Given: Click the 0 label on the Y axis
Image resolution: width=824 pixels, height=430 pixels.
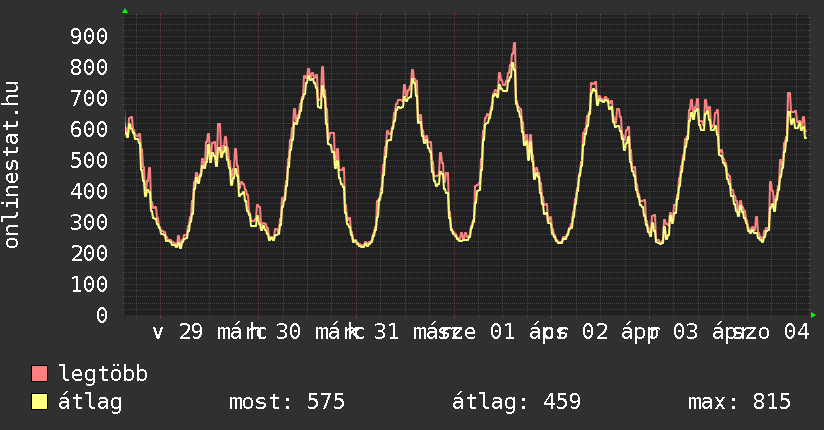Looking at the screenshot, I should point(102,315).
